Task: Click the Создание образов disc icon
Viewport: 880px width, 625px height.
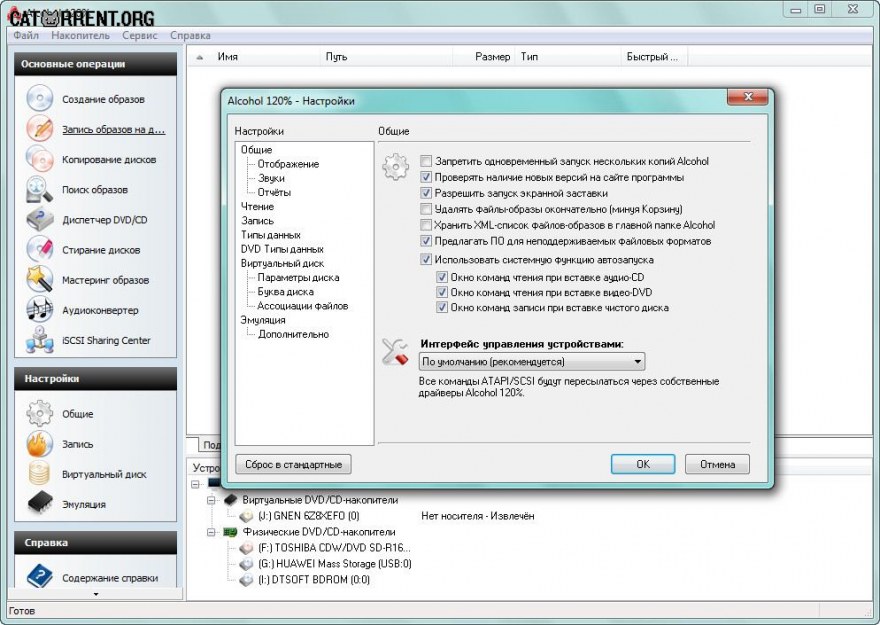Action: [x=39, y=99]
